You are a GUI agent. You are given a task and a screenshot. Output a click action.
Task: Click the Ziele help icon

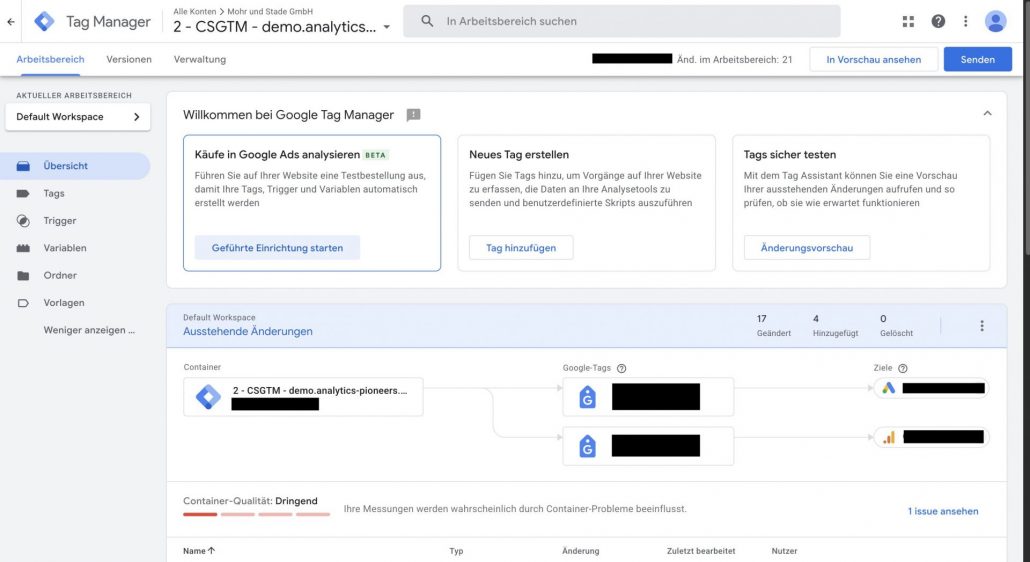903,368
